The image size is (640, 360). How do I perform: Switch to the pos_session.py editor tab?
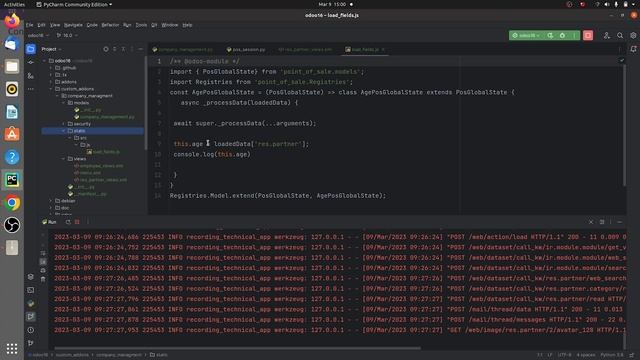click(246, 49)
